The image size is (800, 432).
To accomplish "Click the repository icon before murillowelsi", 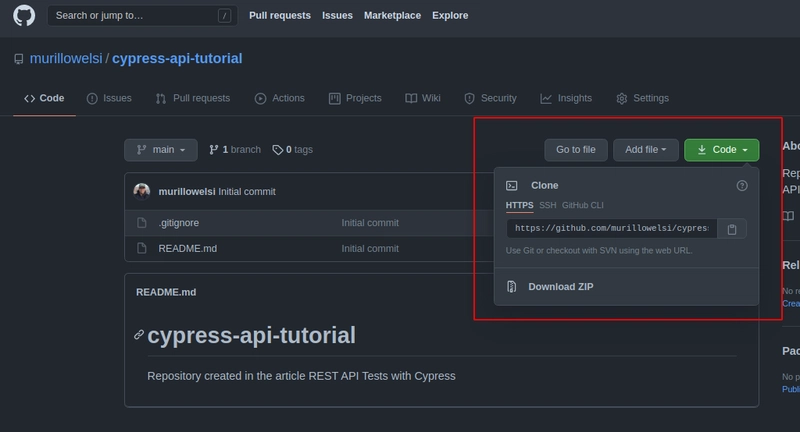I will [19, 59].
